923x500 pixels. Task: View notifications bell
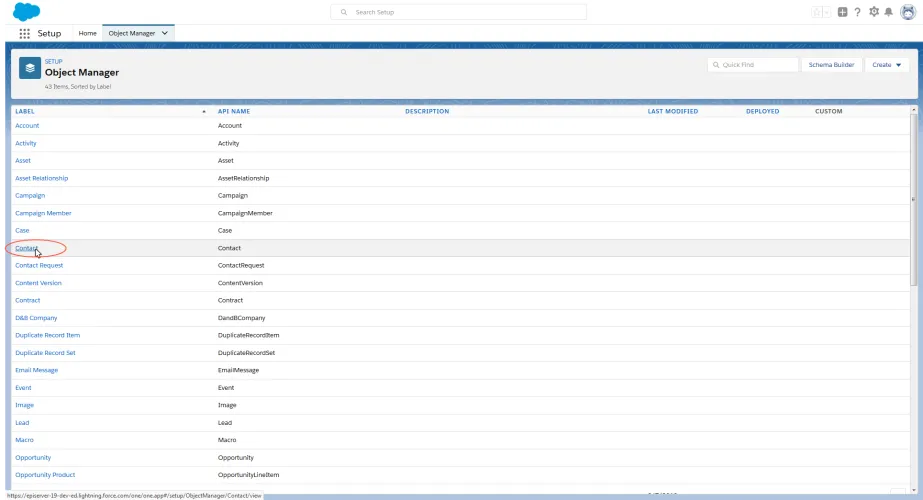tap(889, 12)
